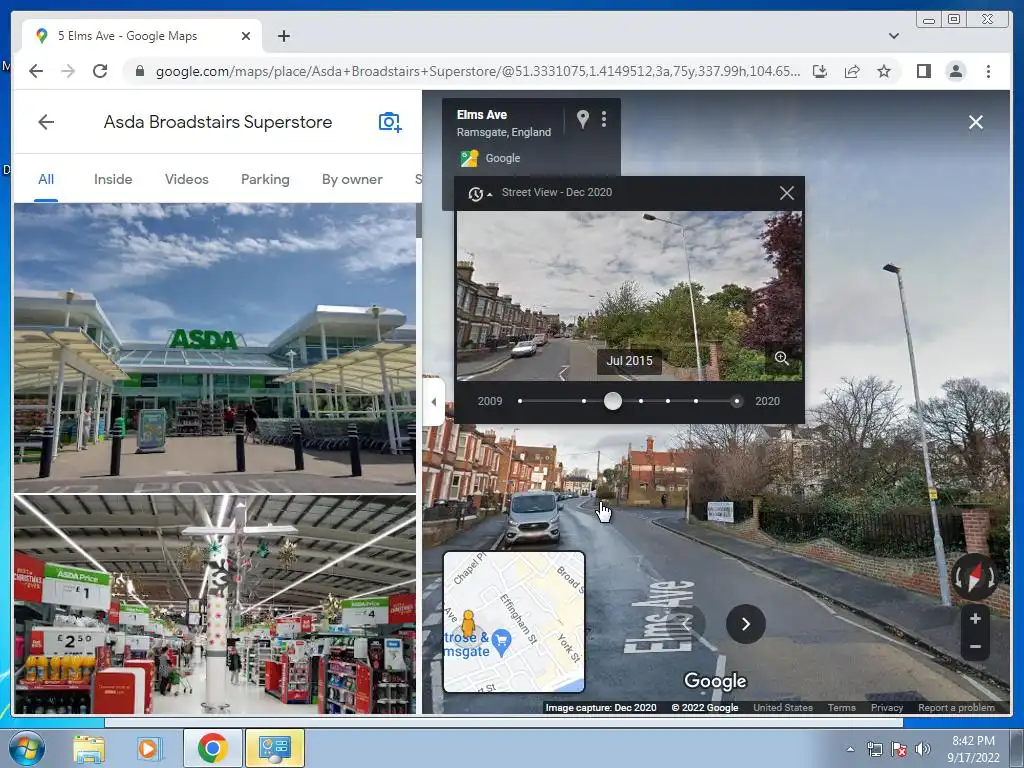Go to the next photo arrow
The image size is (1024, 768).
(x=746, y=624)
